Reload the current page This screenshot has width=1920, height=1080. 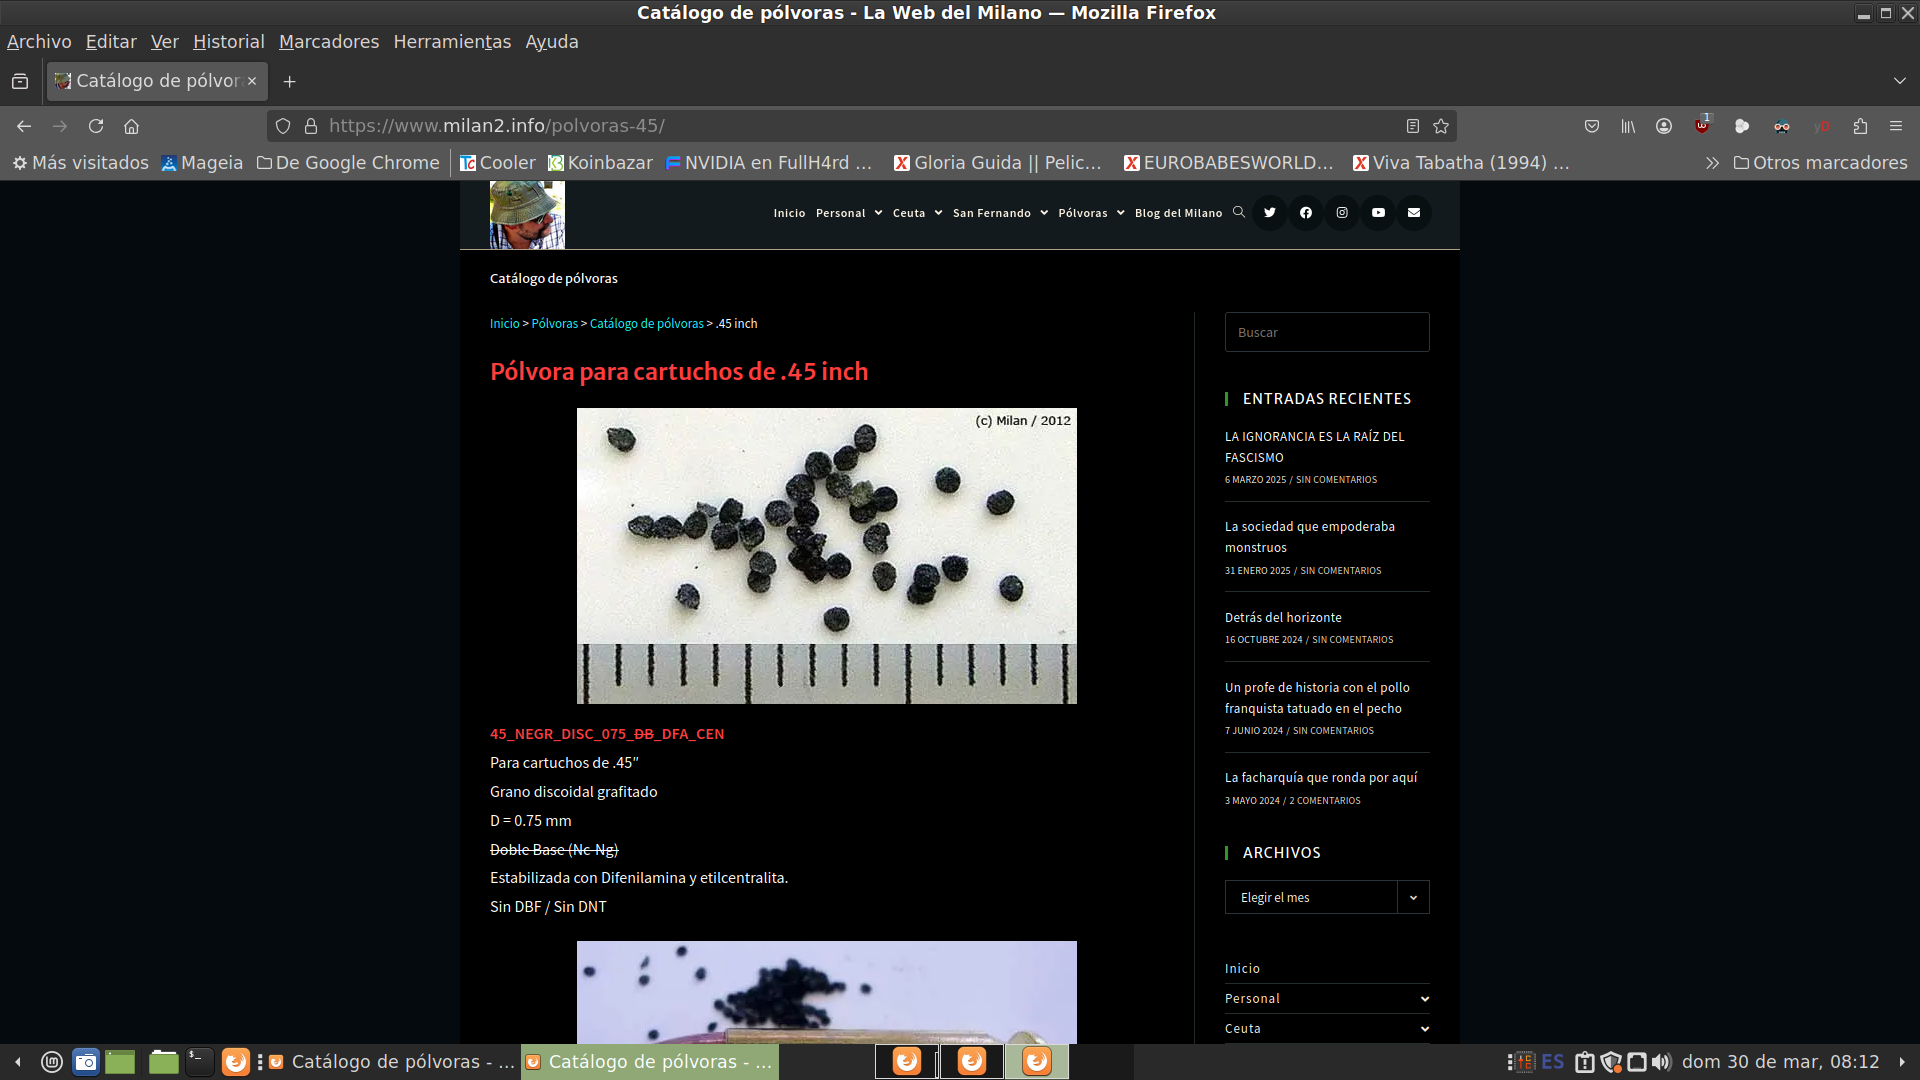[x=96, y=126]
